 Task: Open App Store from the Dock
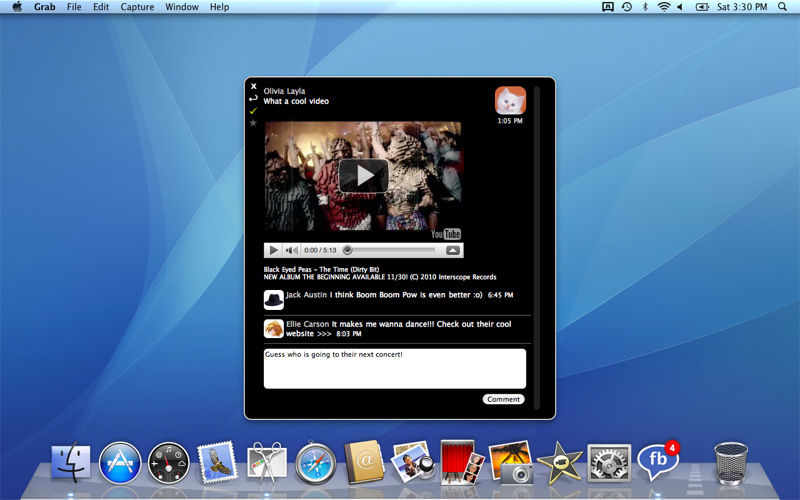point(120,463)
